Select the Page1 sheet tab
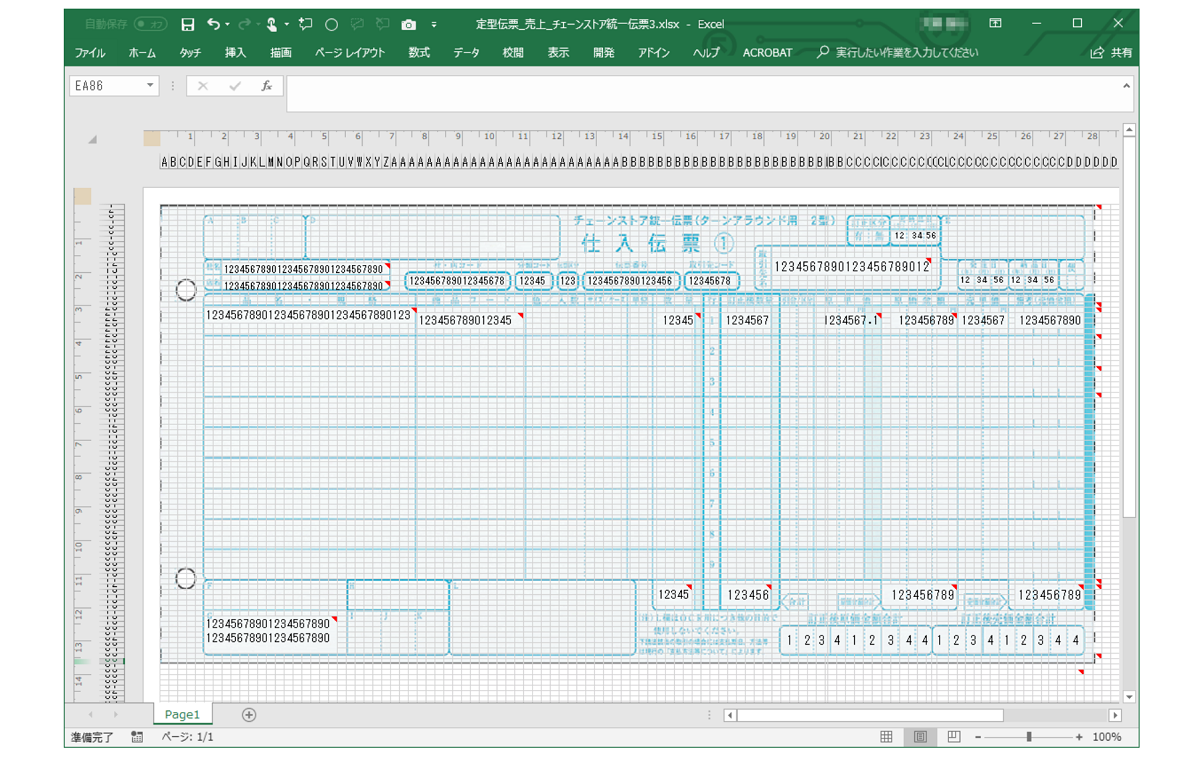This screenshot has width=1200, height=767. (x=183, y=715)
